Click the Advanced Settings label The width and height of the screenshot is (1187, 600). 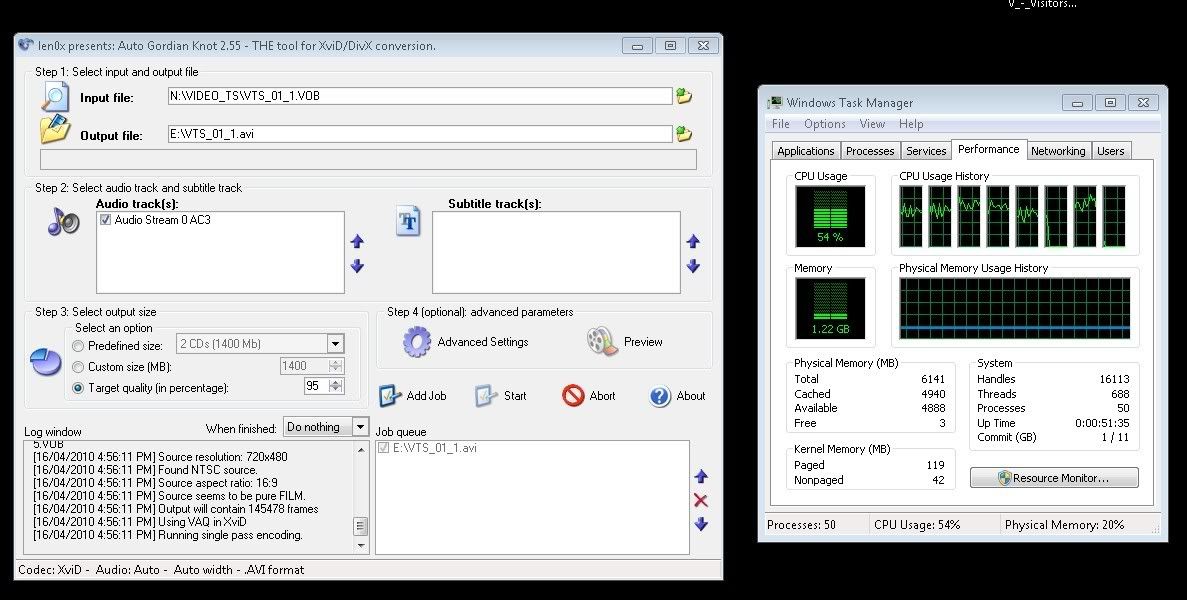click(x=483, y=342)
